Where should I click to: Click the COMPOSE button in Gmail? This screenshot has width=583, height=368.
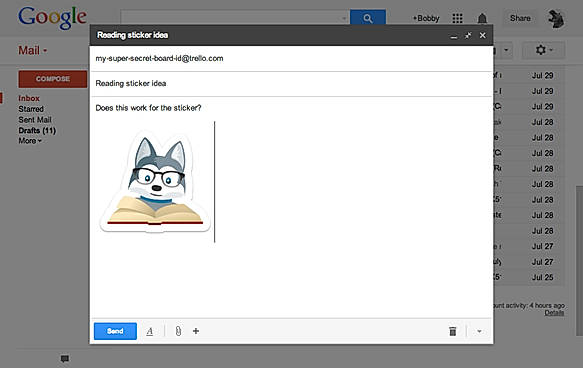tap(53, 79)
